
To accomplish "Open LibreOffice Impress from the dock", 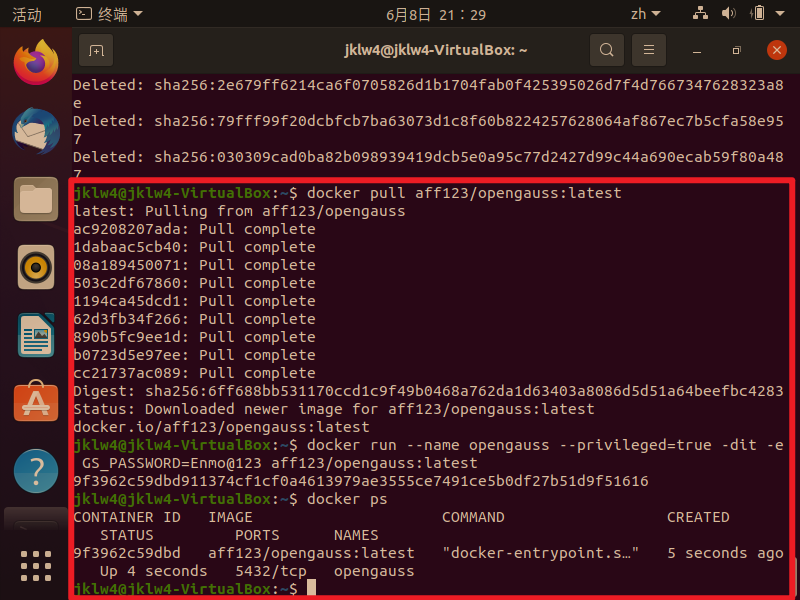I will pyautogui.click(x=36, y=333).
